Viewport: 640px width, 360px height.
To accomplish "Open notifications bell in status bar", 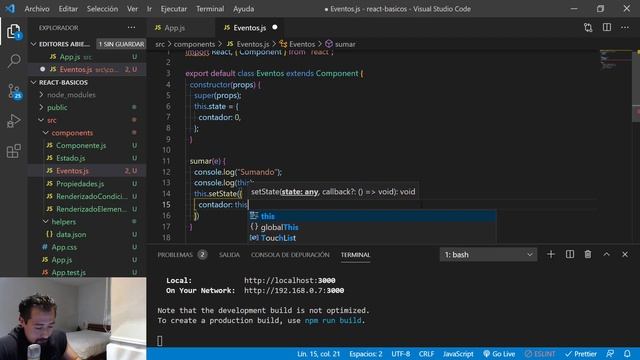I will click(627, 353).
